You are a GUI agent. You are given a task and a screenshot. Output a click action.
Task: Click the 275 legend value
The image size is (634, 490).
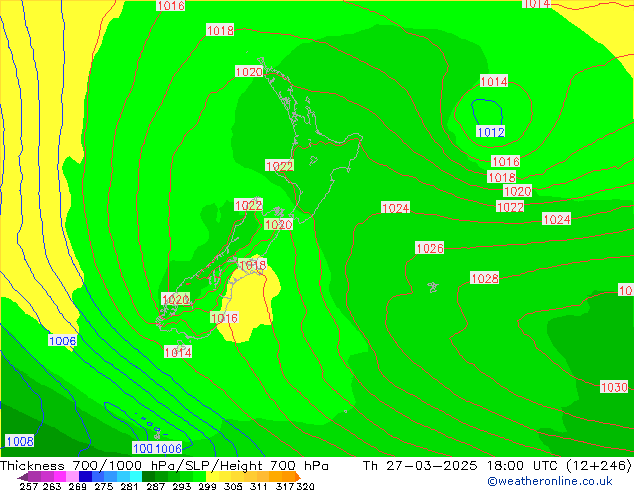coord(104,486)
